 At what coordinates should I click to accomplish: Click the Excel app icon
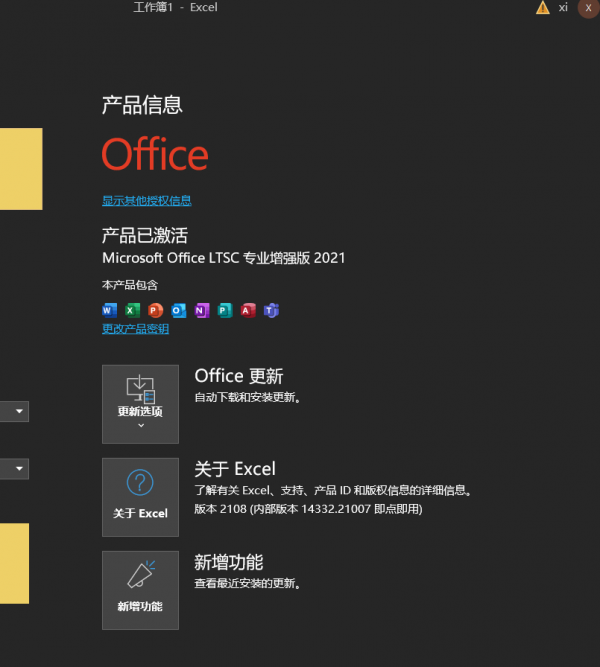(133, 311)
